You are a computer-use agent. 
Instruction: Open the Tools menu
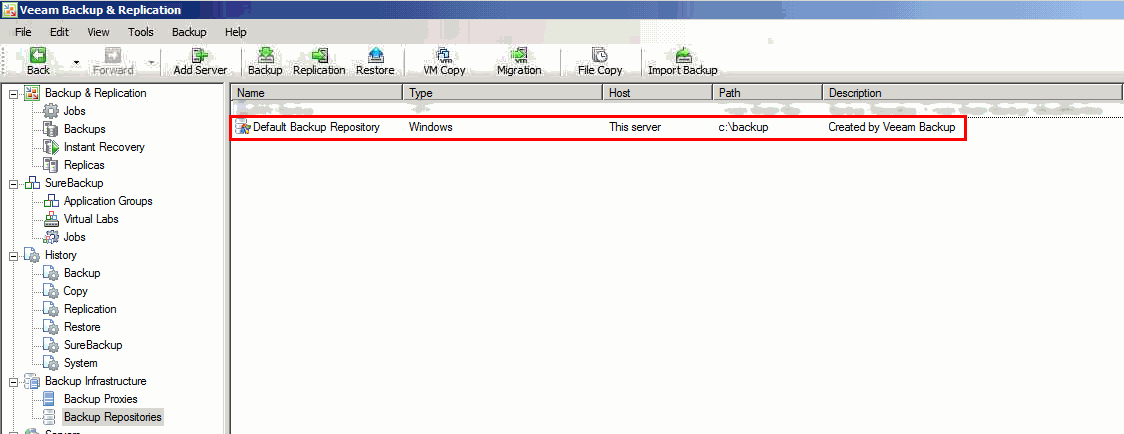pyautogui.click(x=141, y=32)
